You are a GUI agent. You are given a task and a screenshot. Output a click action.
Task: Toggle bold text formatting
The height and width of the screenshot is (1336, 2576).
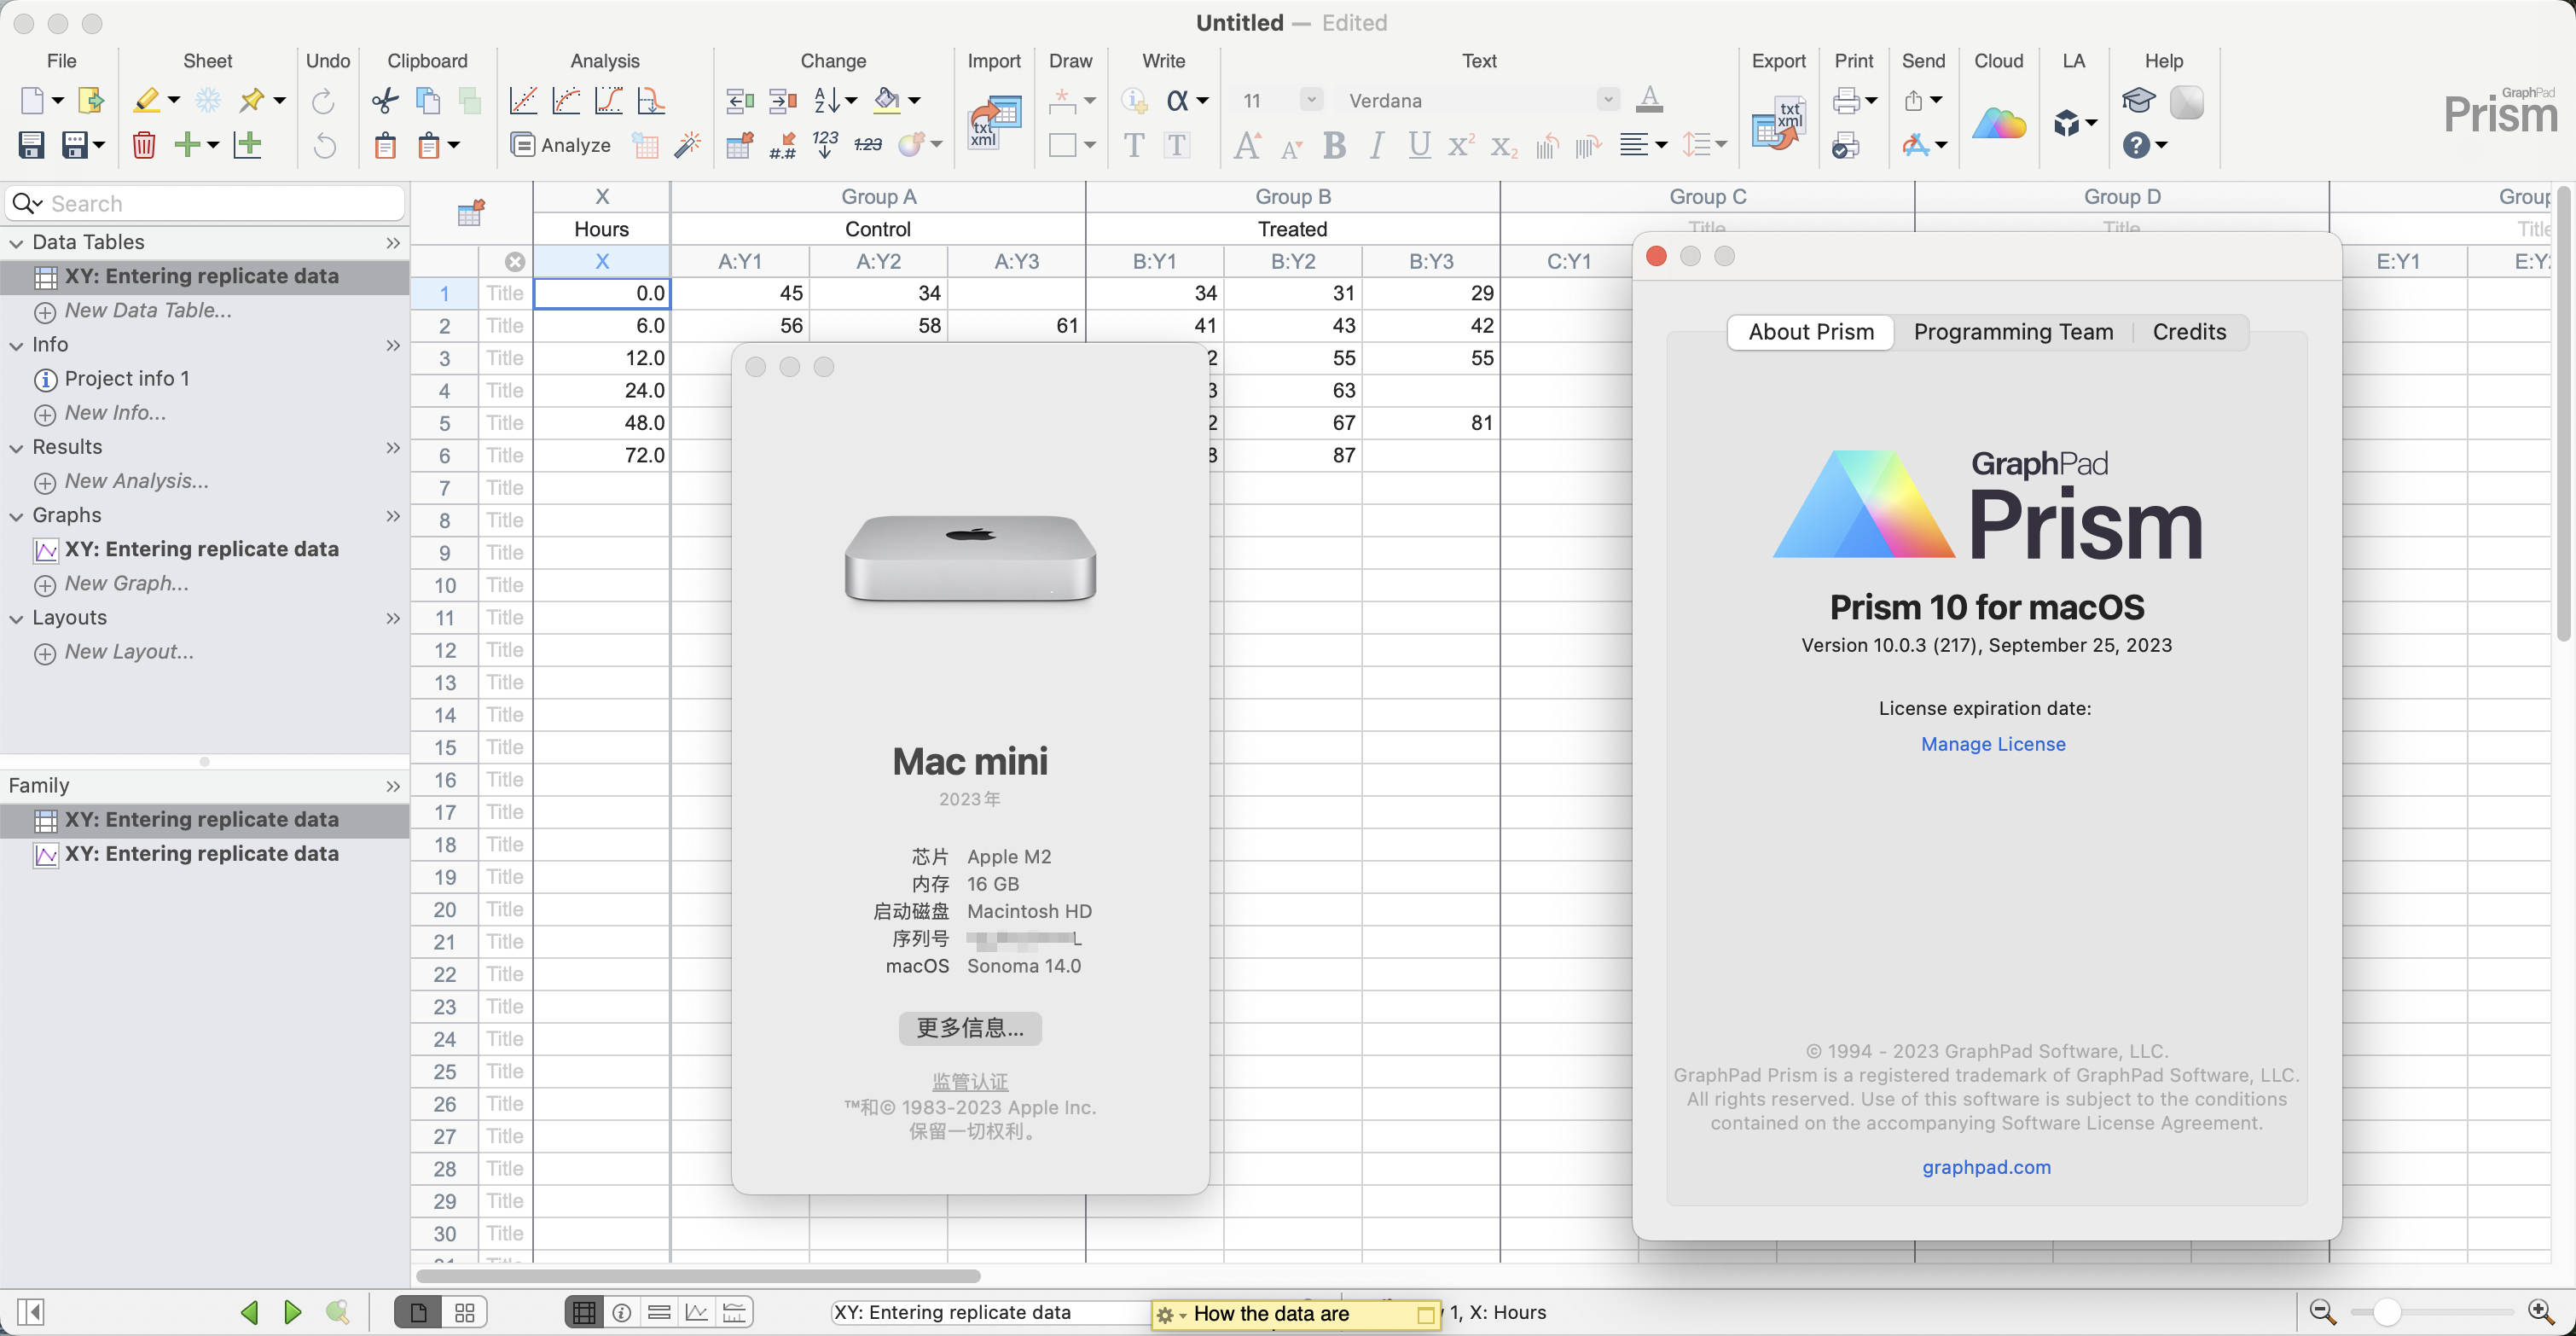pos(1334,146)
